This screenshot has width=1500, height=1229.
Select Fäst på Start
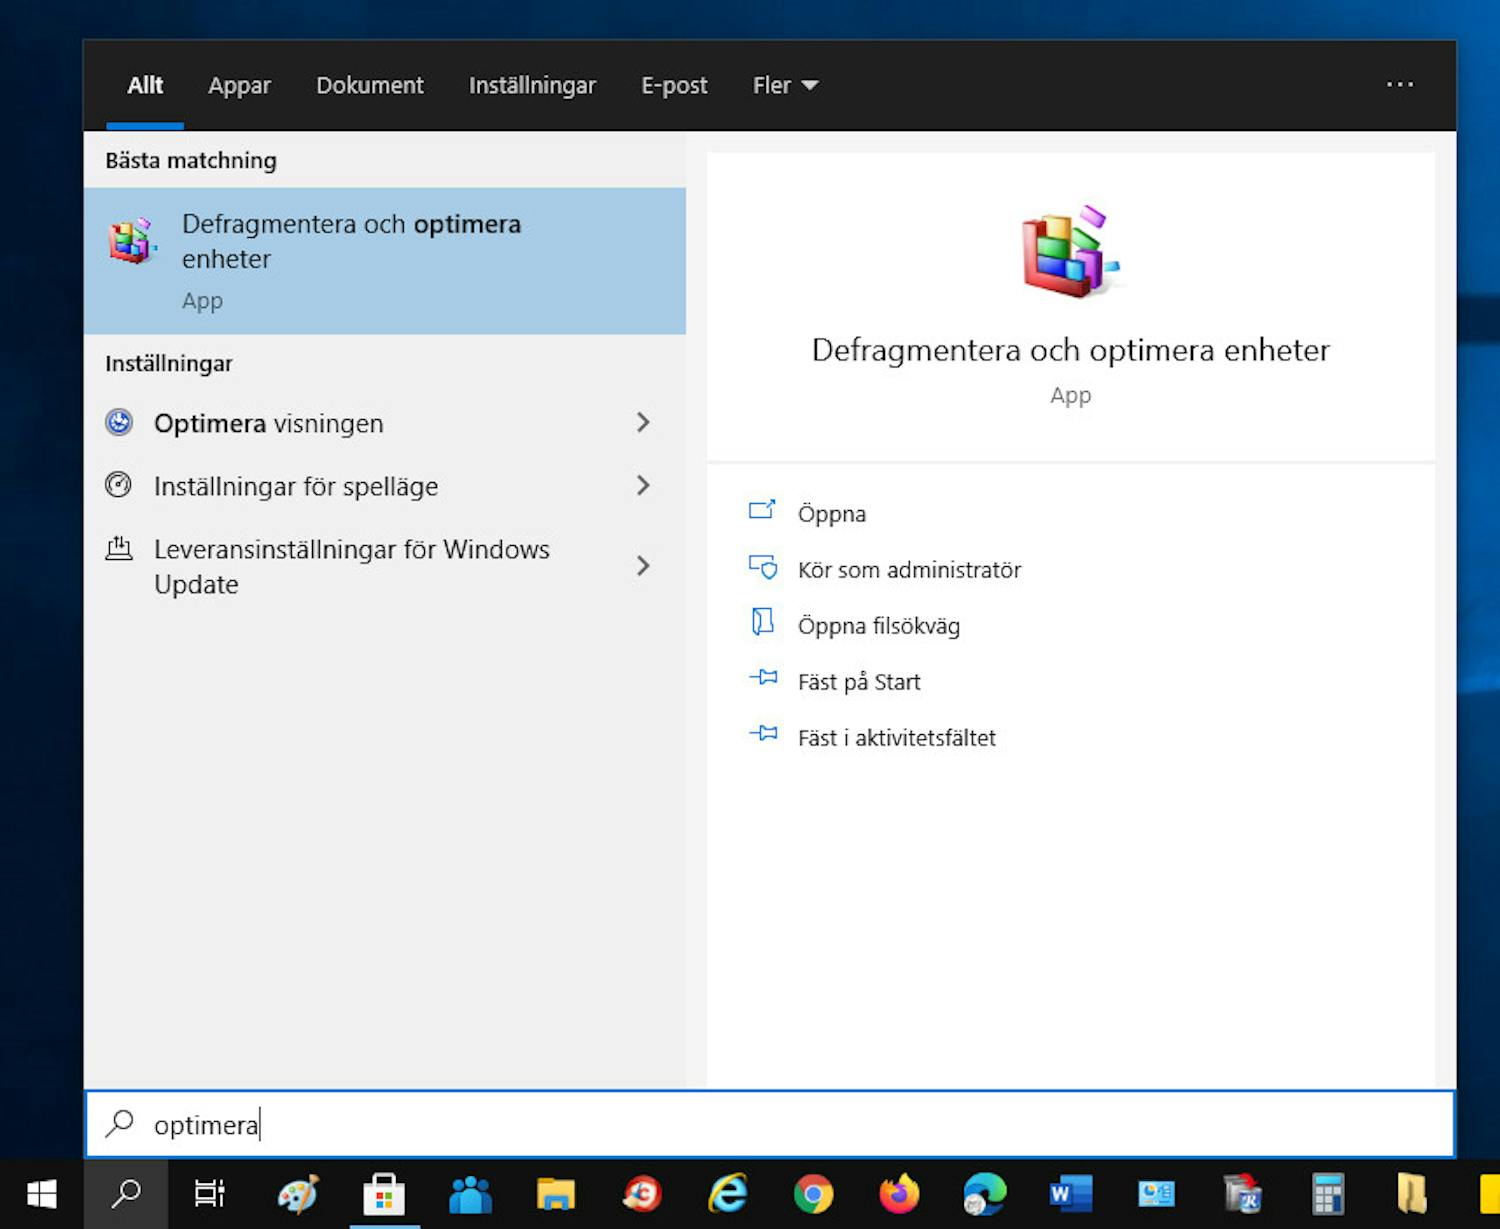(x=859, y=681)
